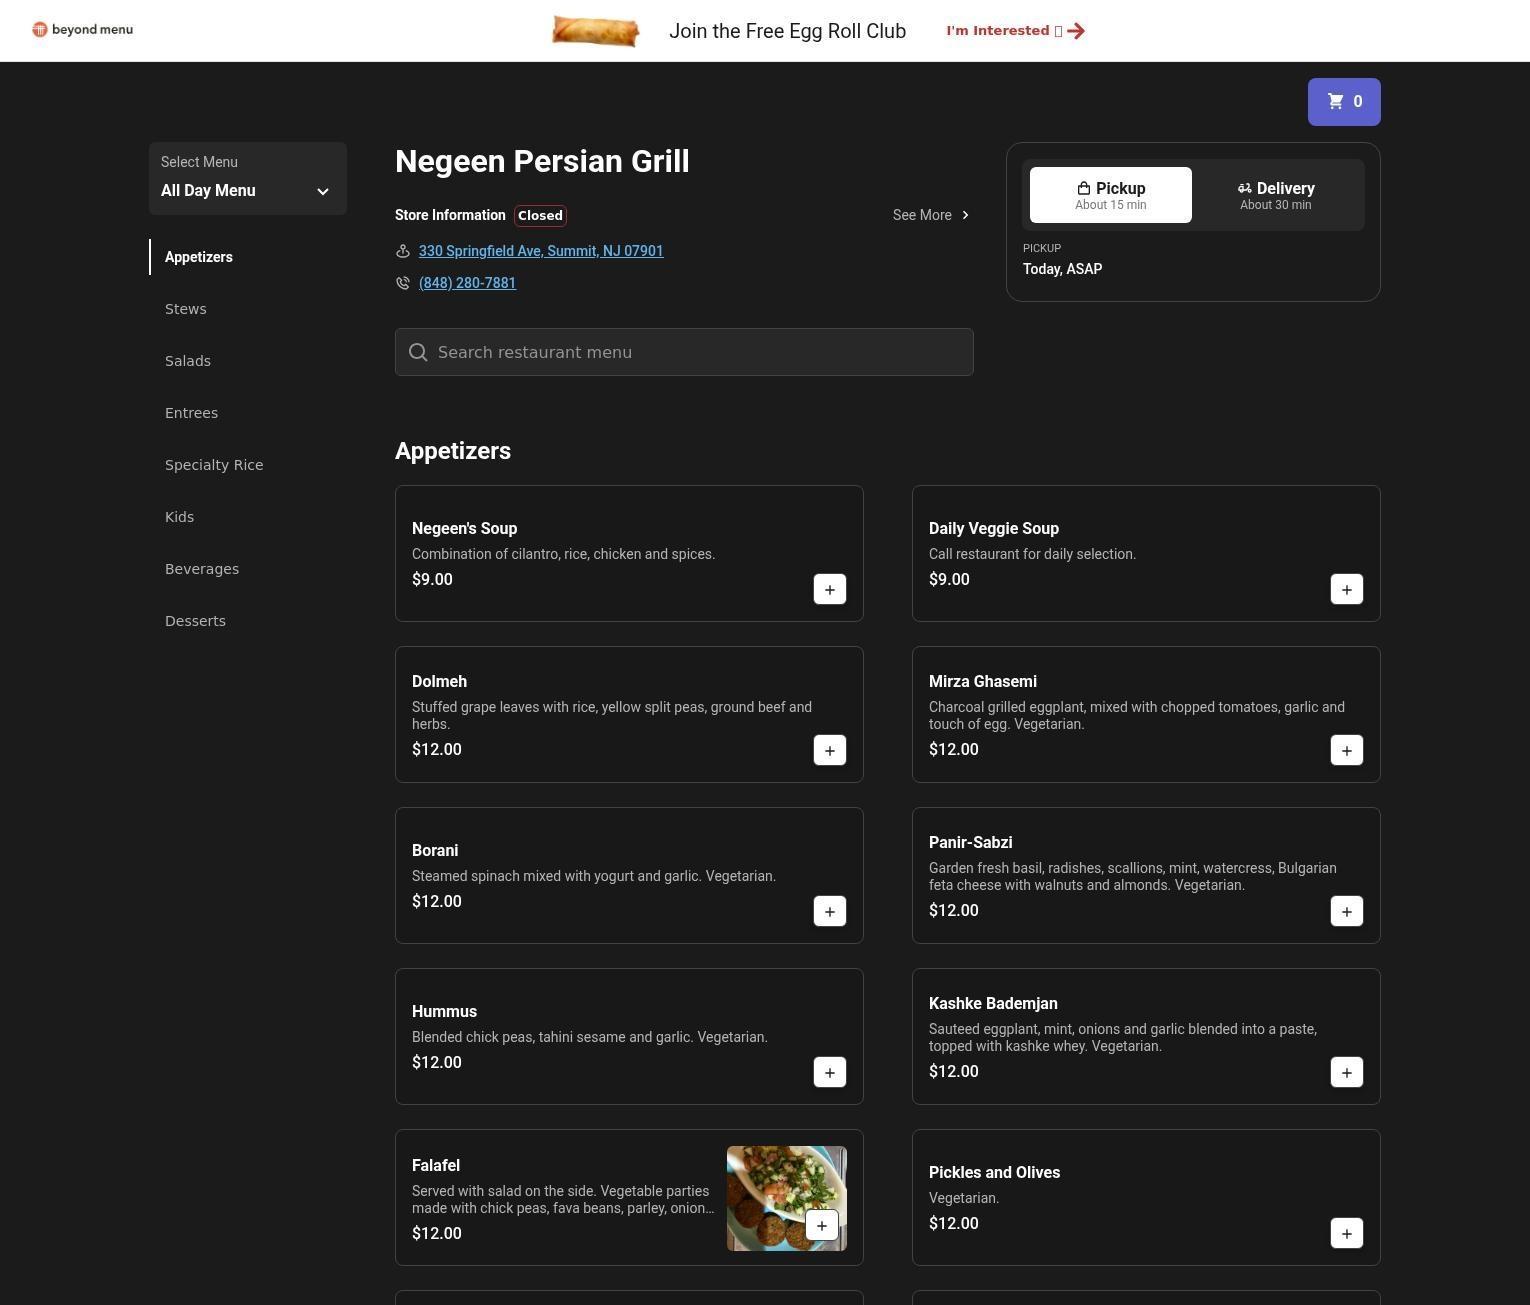Select Pickup order option
Image resolution: width=1530 pixels, height=1305 pixels.
1110,195
